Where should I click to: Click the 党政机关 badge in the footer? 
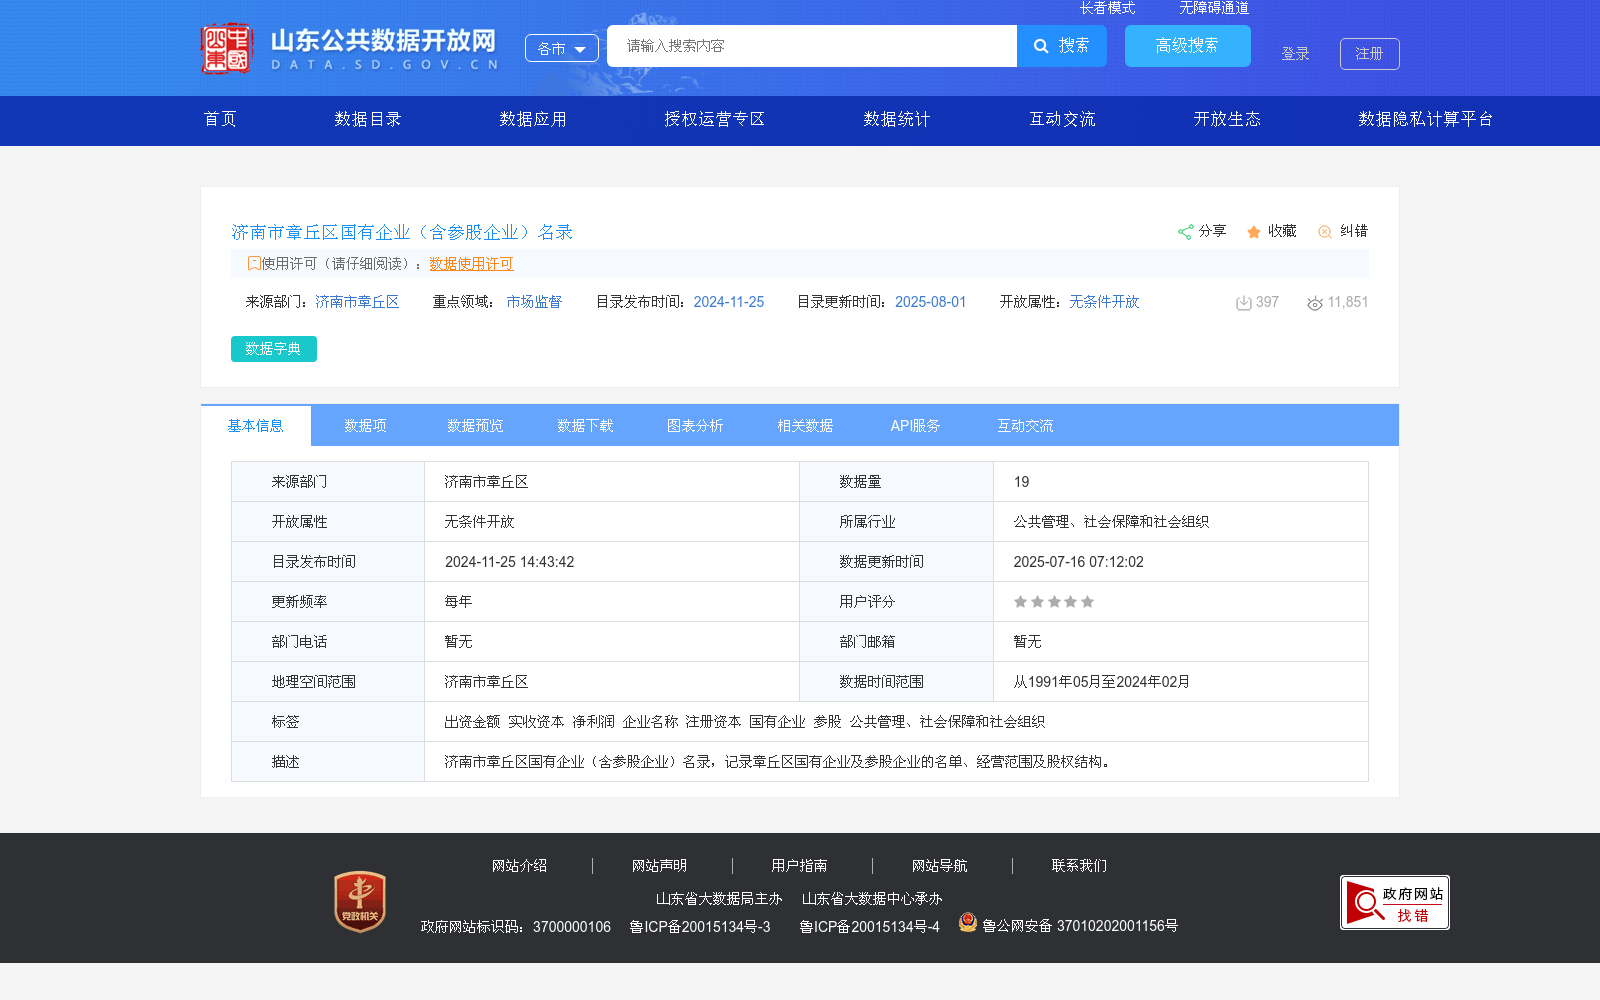(360, 901)
